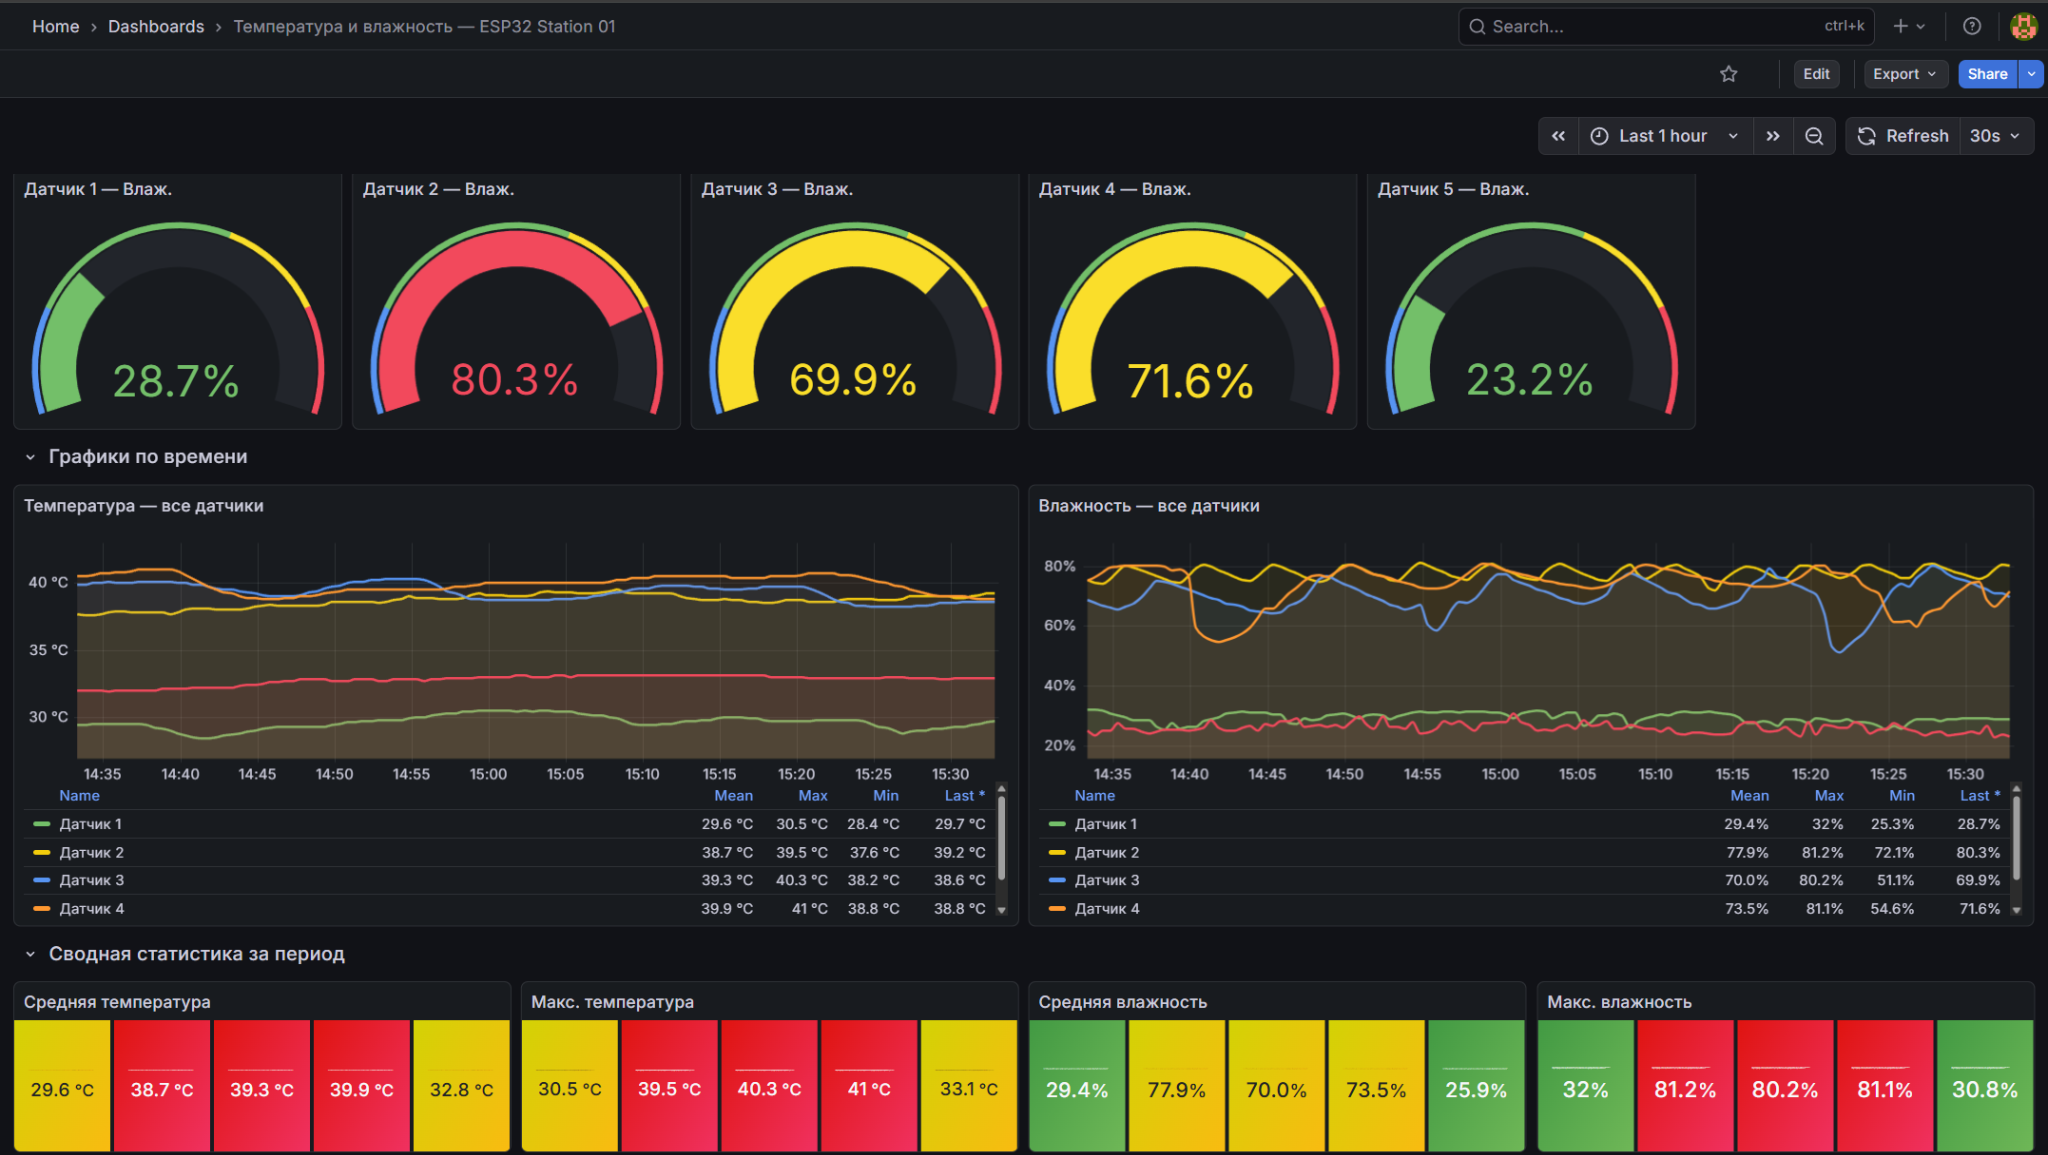Open the 30s refresh interval dropdown
2048x1155 pixels.
pyautogui.click(x=1995, y=136)
